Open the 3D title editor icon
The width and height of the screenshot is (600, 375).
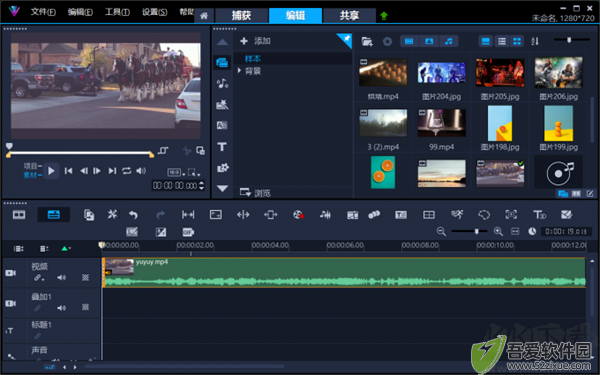540,215
